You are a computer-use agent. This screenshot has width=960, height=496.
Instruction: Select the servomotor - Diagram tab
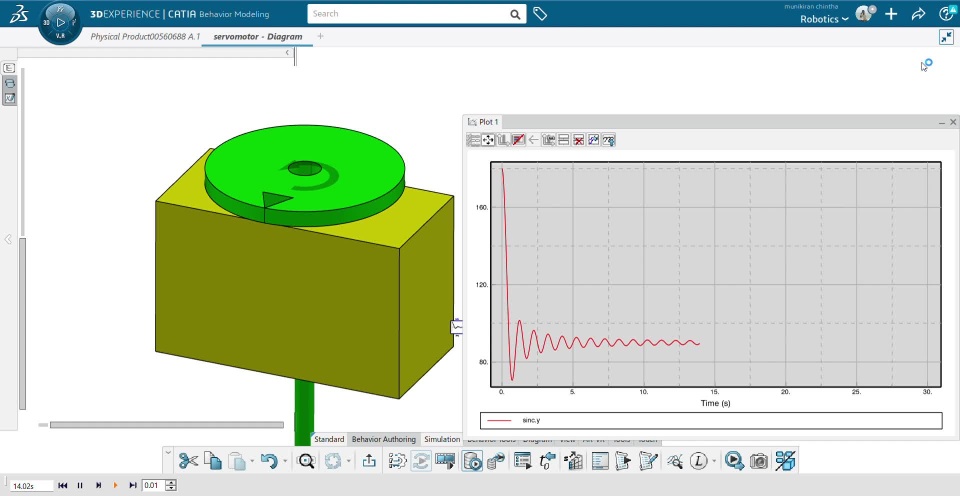click(258, 36)
